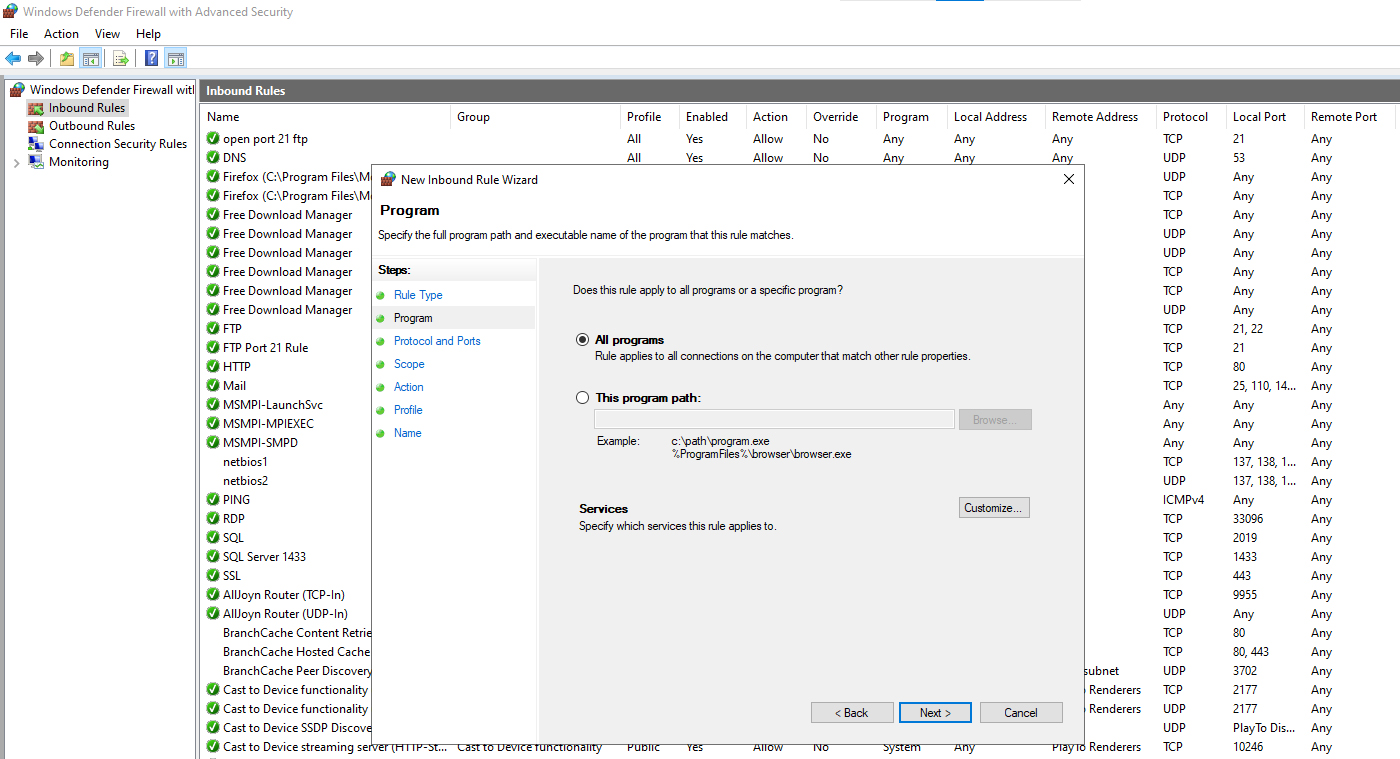Open the Action menu
Viewport: 1400px width, 759px height.
tap(61, 34)
